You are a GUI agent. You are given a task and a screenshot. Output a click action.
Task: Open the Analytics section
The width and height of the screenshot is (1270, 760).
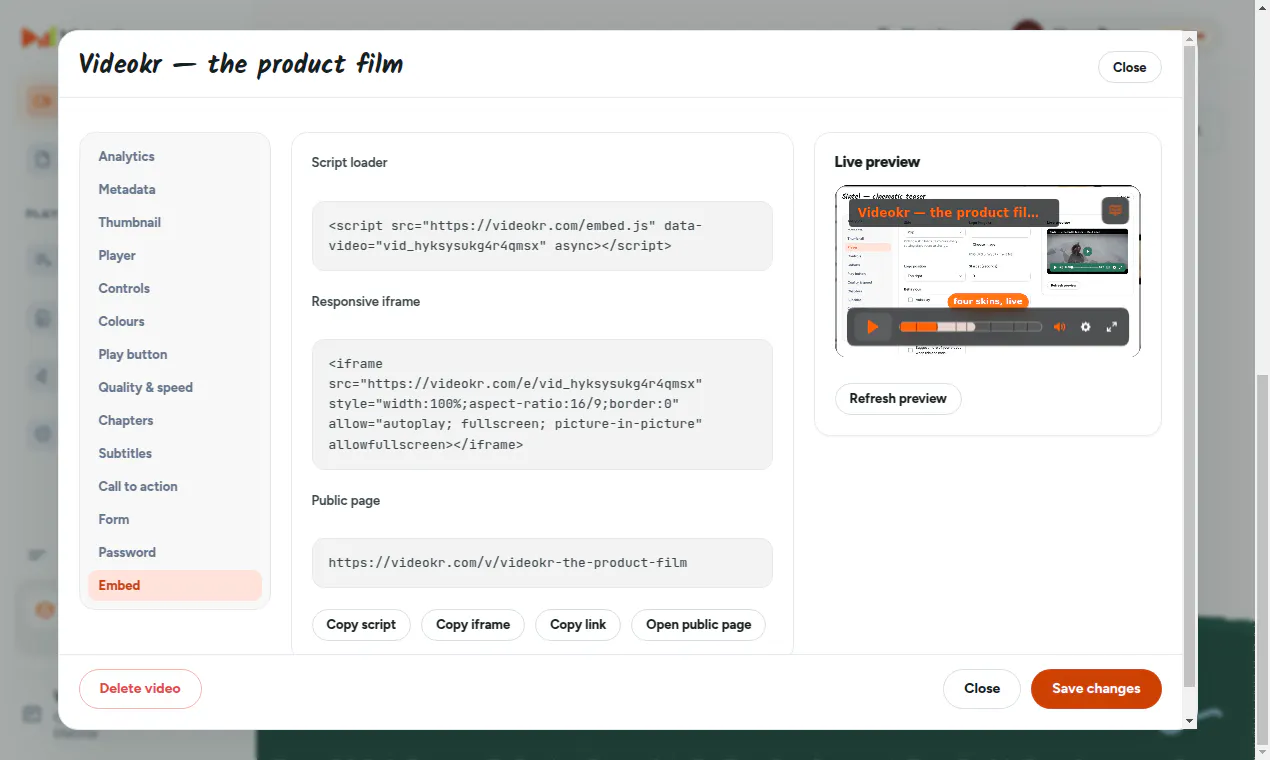pos(175,156)
